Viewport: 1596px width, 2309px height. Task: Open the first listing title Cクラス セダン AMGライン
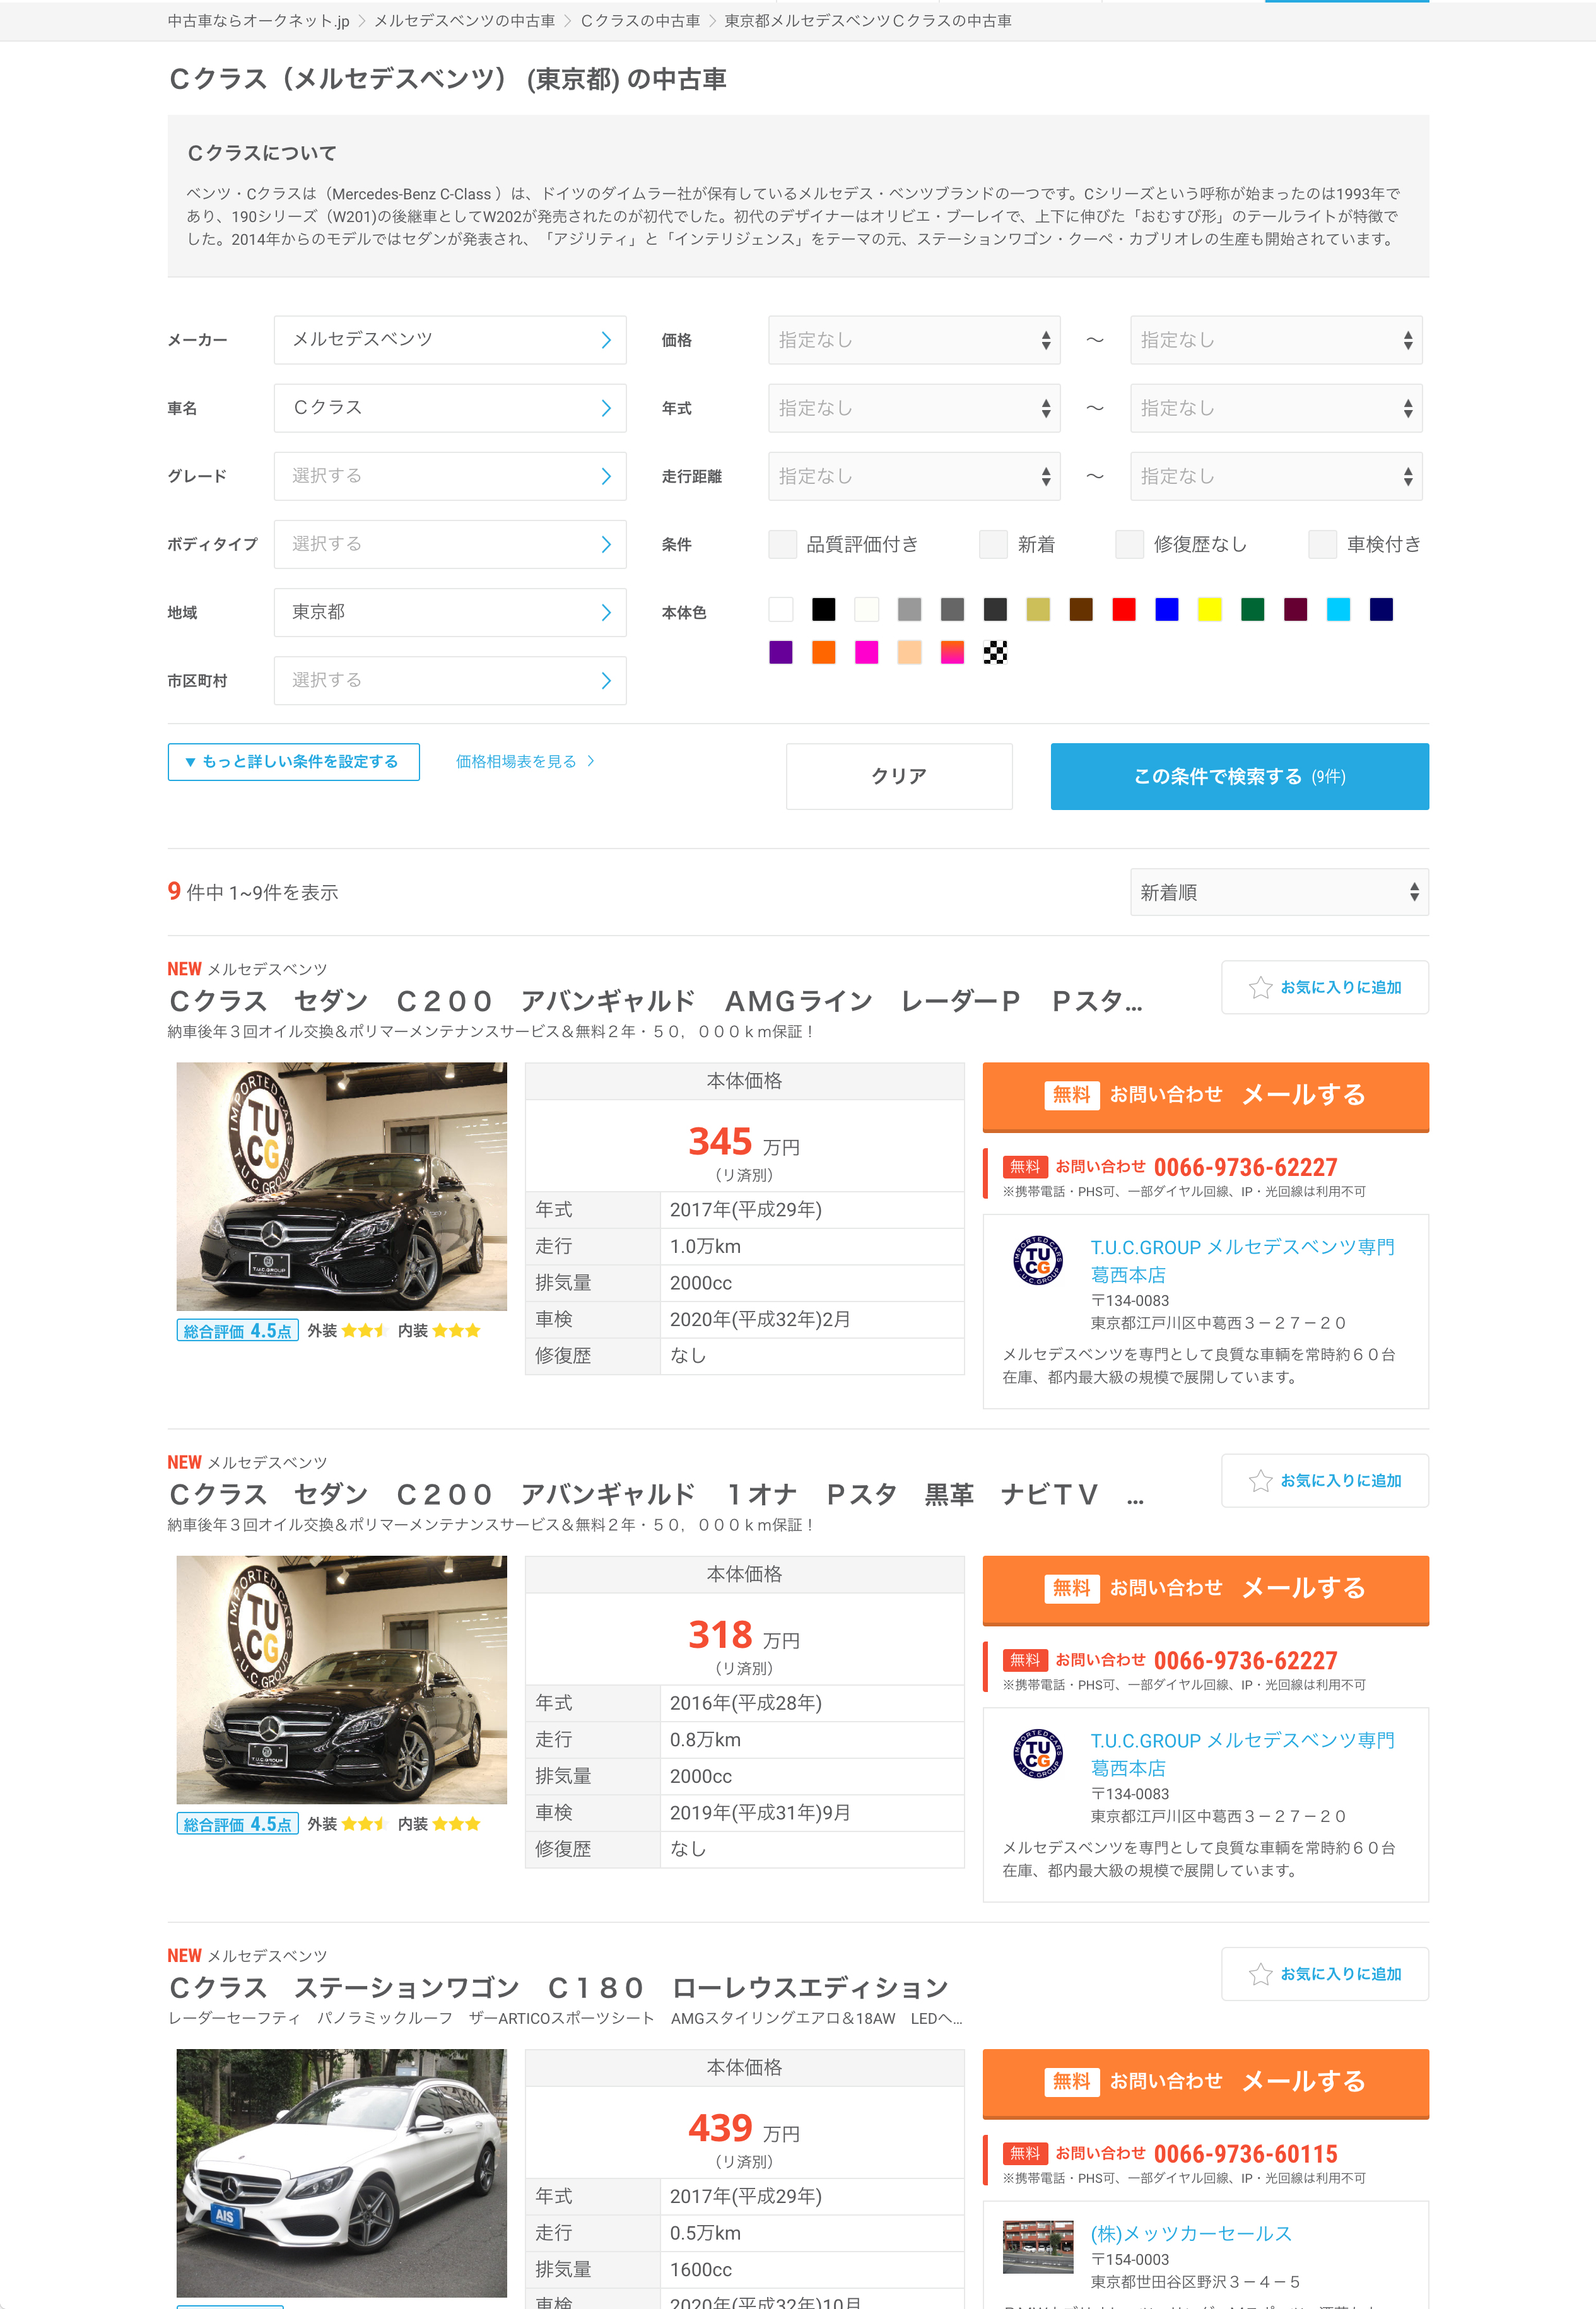(655, 1001)
